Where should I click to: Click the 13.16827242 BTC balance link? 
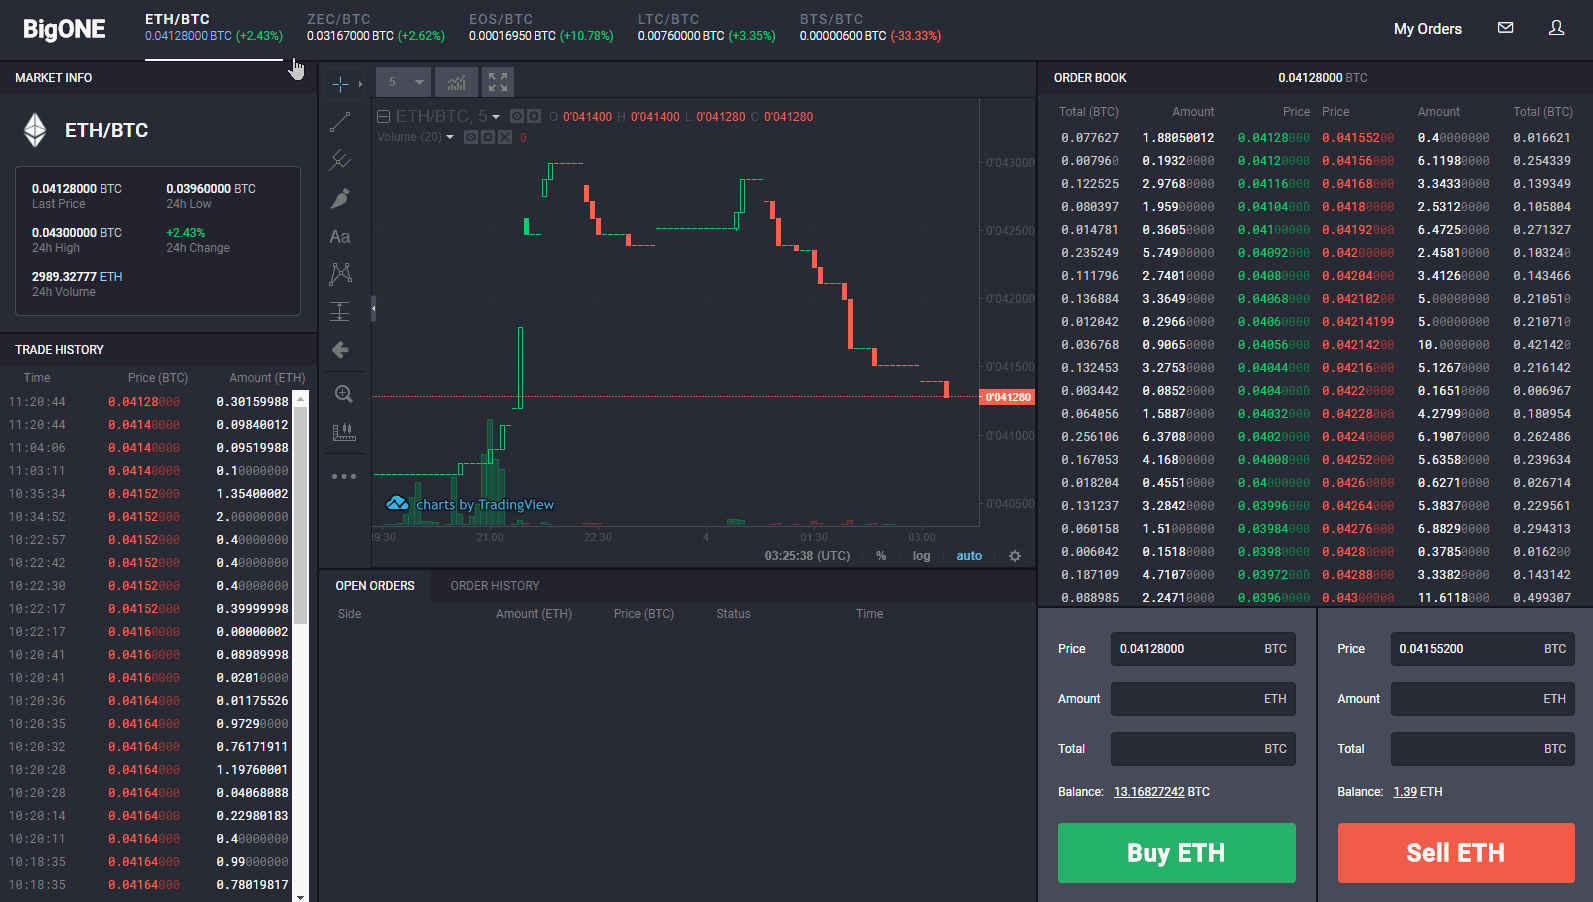coord(1149,792)
